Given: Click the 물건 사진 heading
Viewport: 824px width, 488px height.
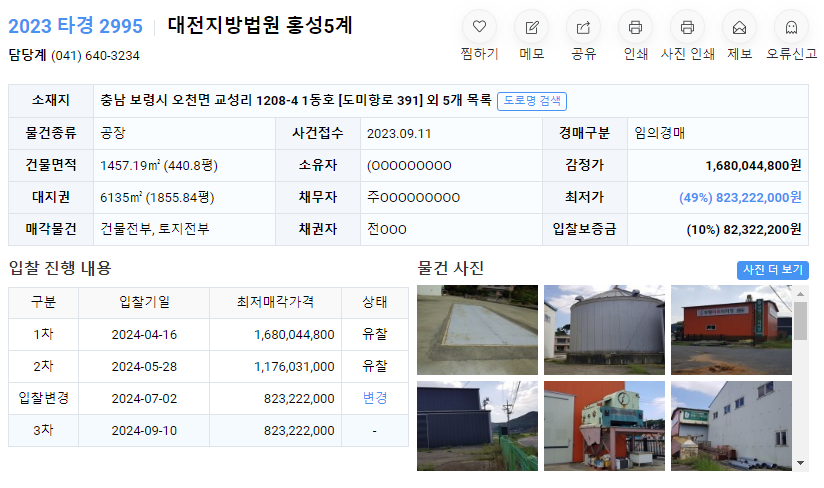Looking at the screenshot, I should (450, 268).
